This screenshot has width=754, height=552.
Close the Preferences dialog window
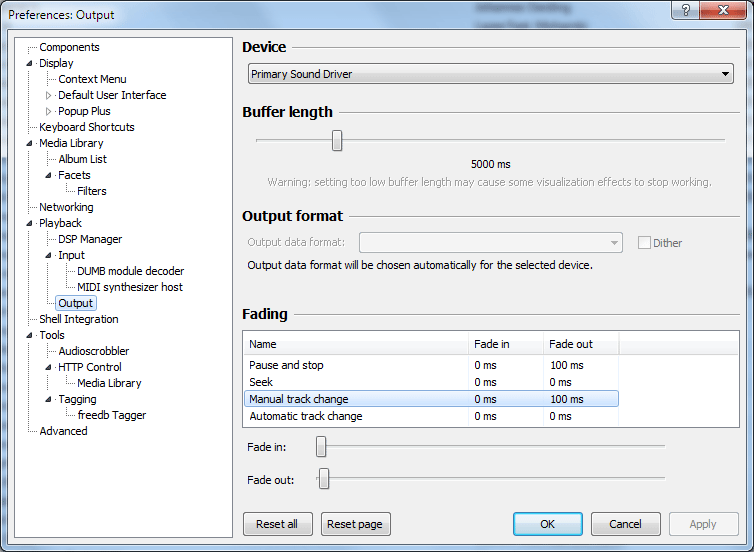722,12
